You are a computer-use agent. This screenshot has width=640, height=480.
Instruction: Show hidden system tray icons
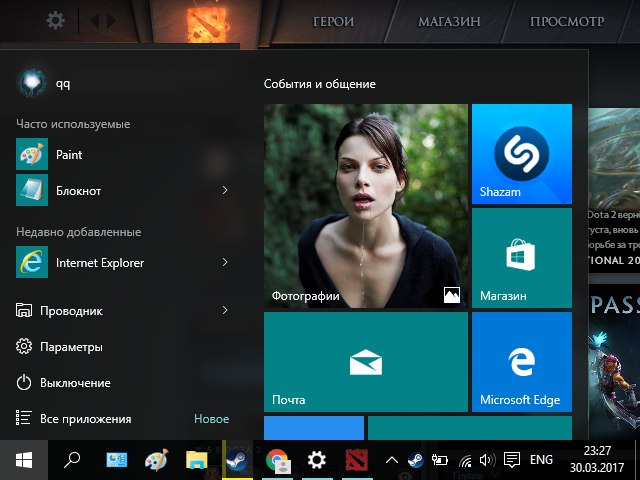pyautogui.click(x=392, y=460)
